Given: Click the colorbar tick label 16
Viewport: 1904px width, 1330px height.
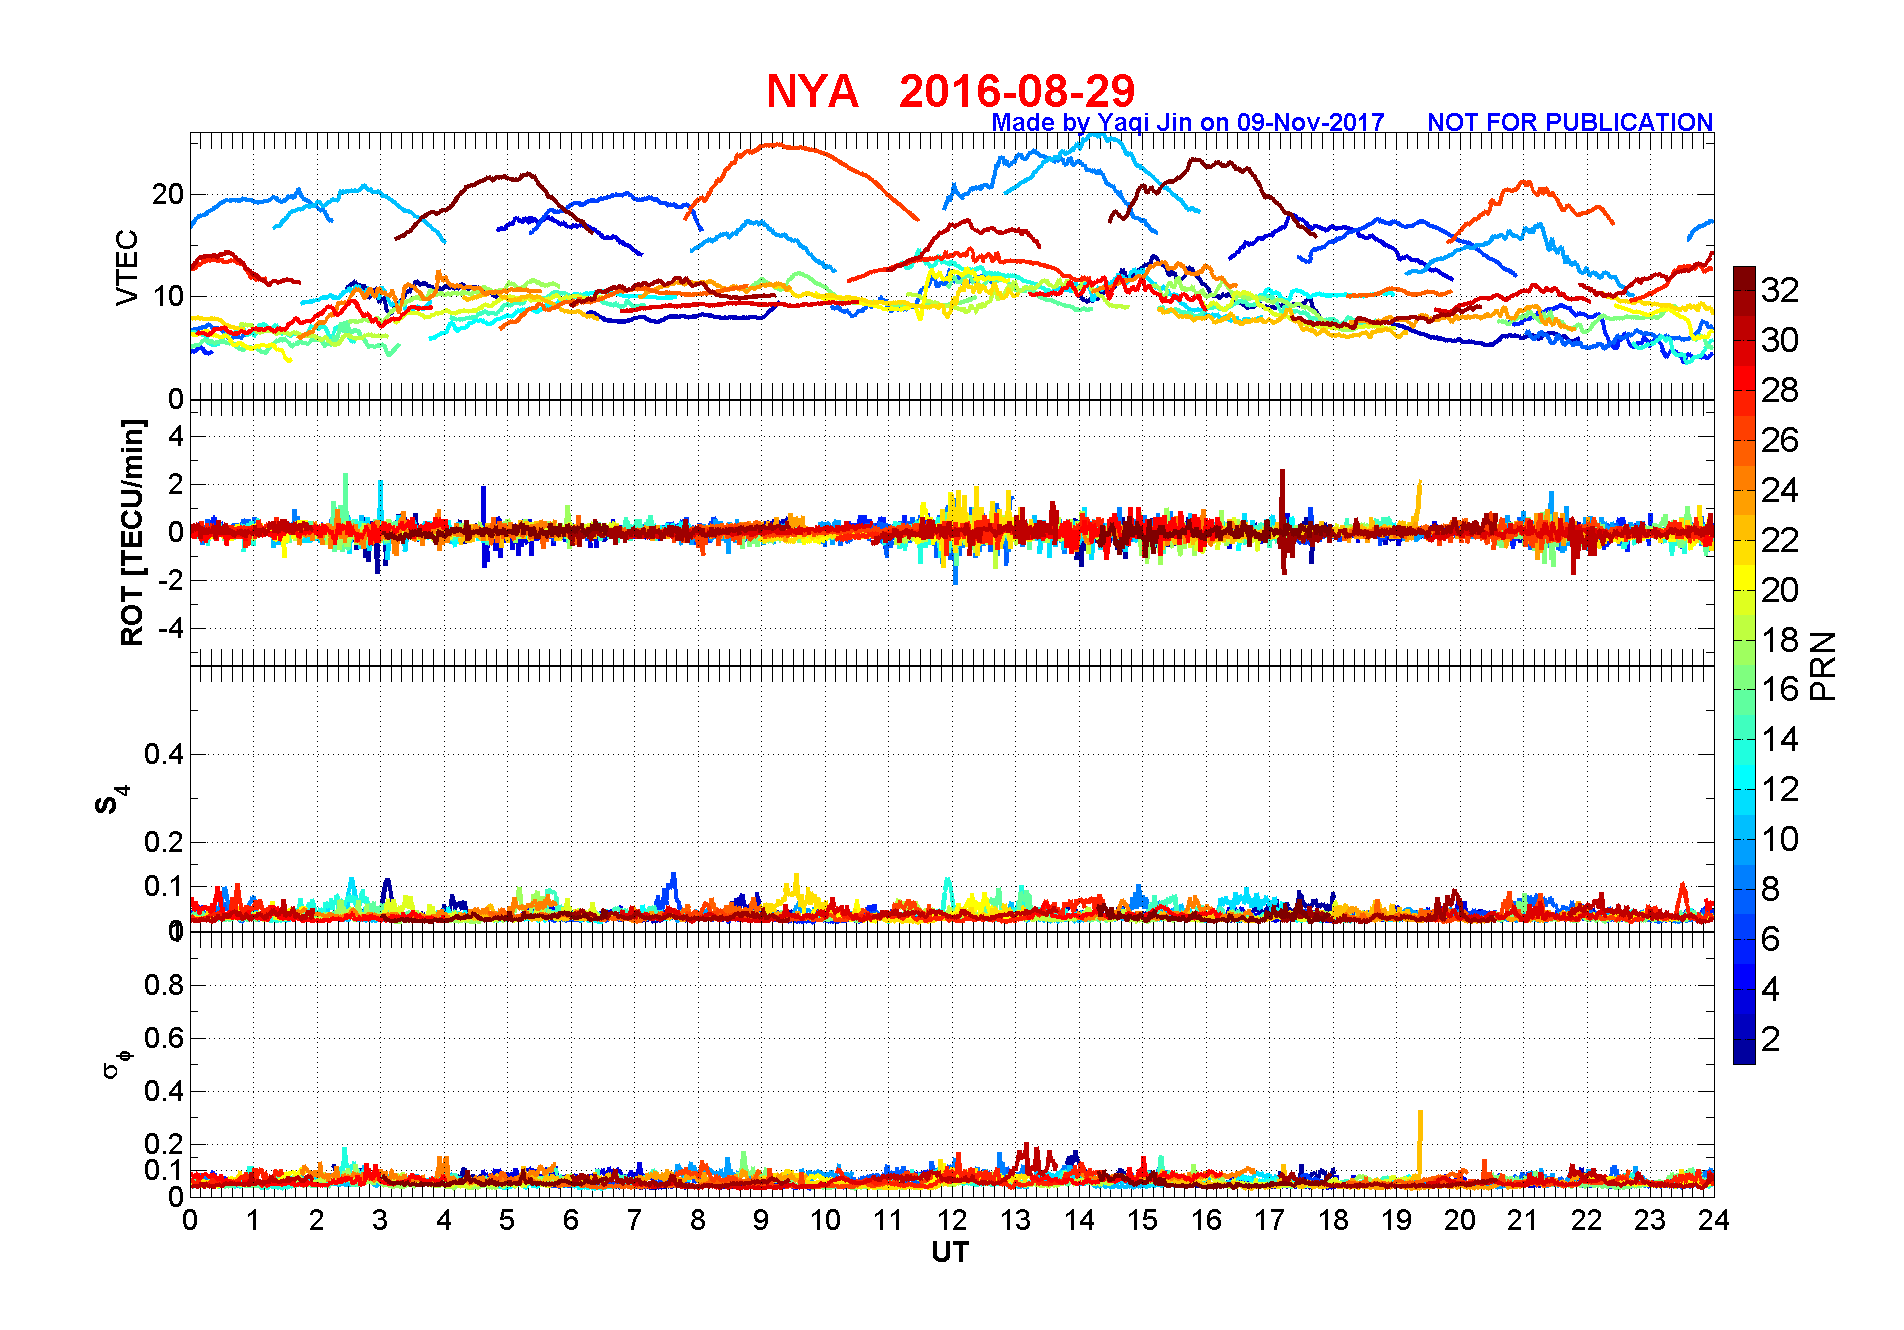Looking at the screenshot, I should (x=1780, y=689).
